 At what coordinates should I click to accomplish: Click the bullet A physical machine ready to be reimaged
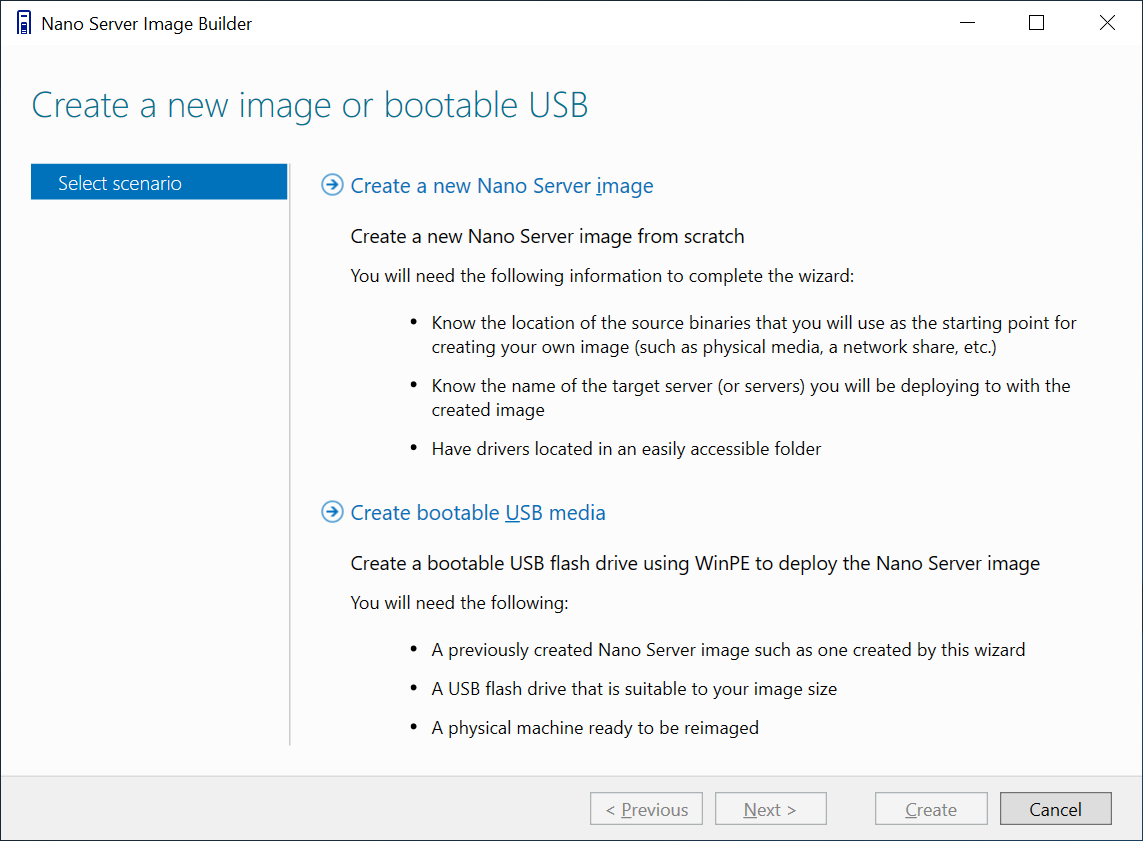[595, 728]
